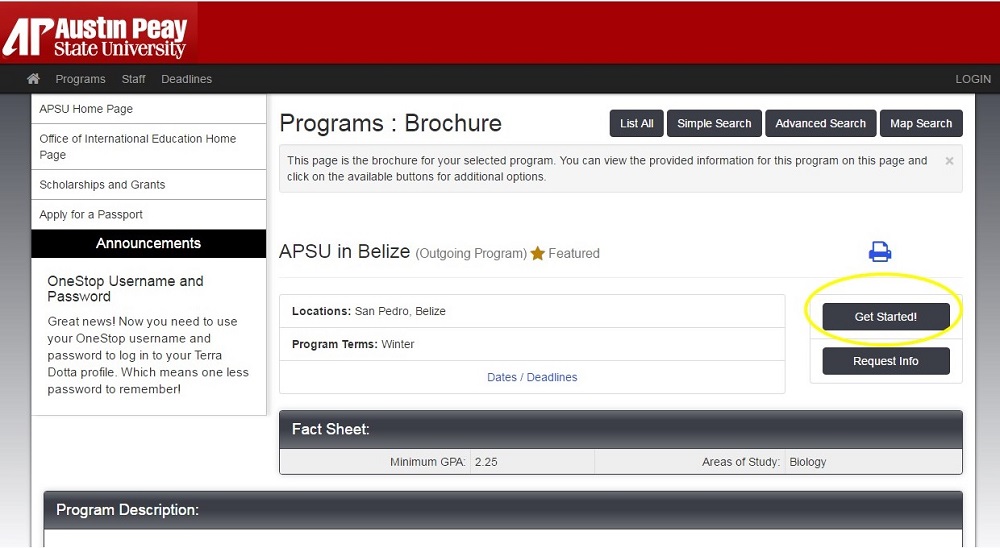Follow the Dates / Deadlines link
Viewport: 1000px width, 548px height.
[532, 377]
